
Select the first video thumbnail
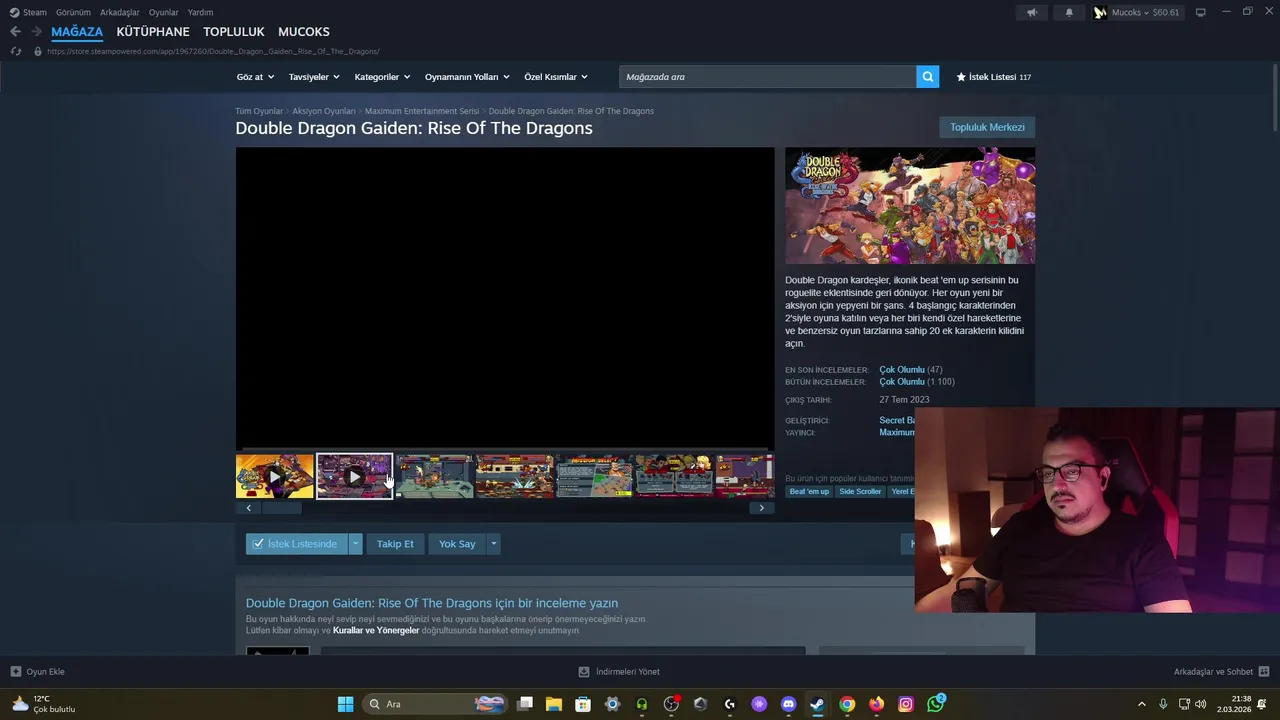tap(275, 476)
